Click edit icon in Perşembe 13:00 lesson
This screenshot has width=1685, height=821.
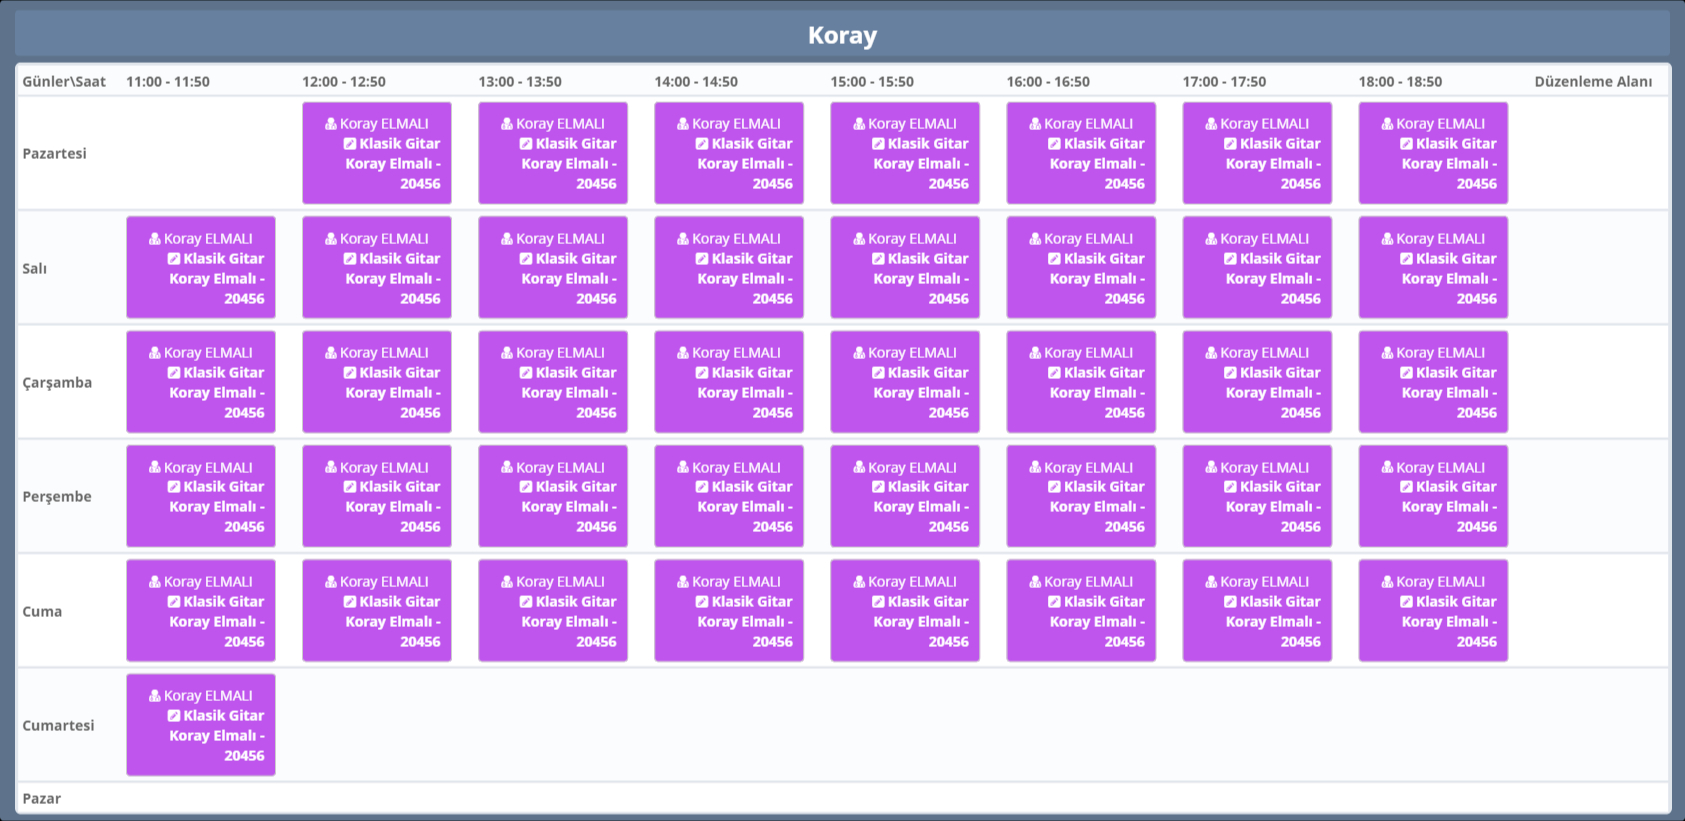(526, 487)
